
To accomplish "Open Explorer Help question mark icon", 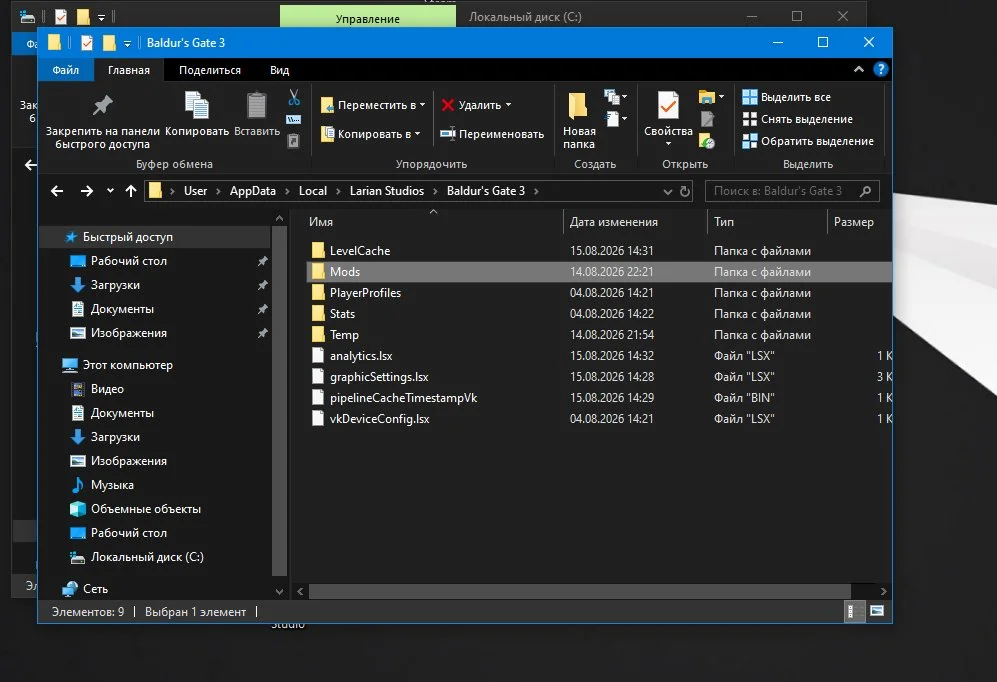I will tap(880, 69).
